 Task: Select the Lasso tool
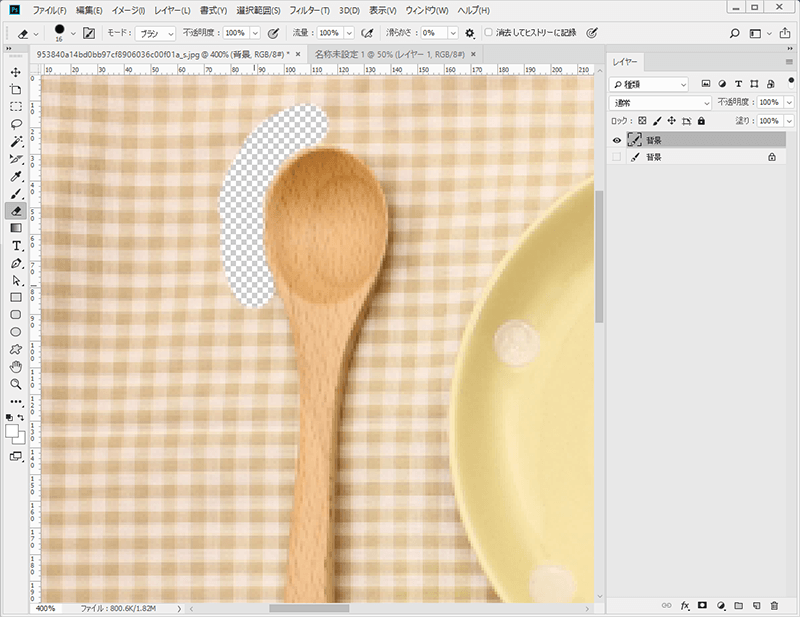tap(16, 124)
